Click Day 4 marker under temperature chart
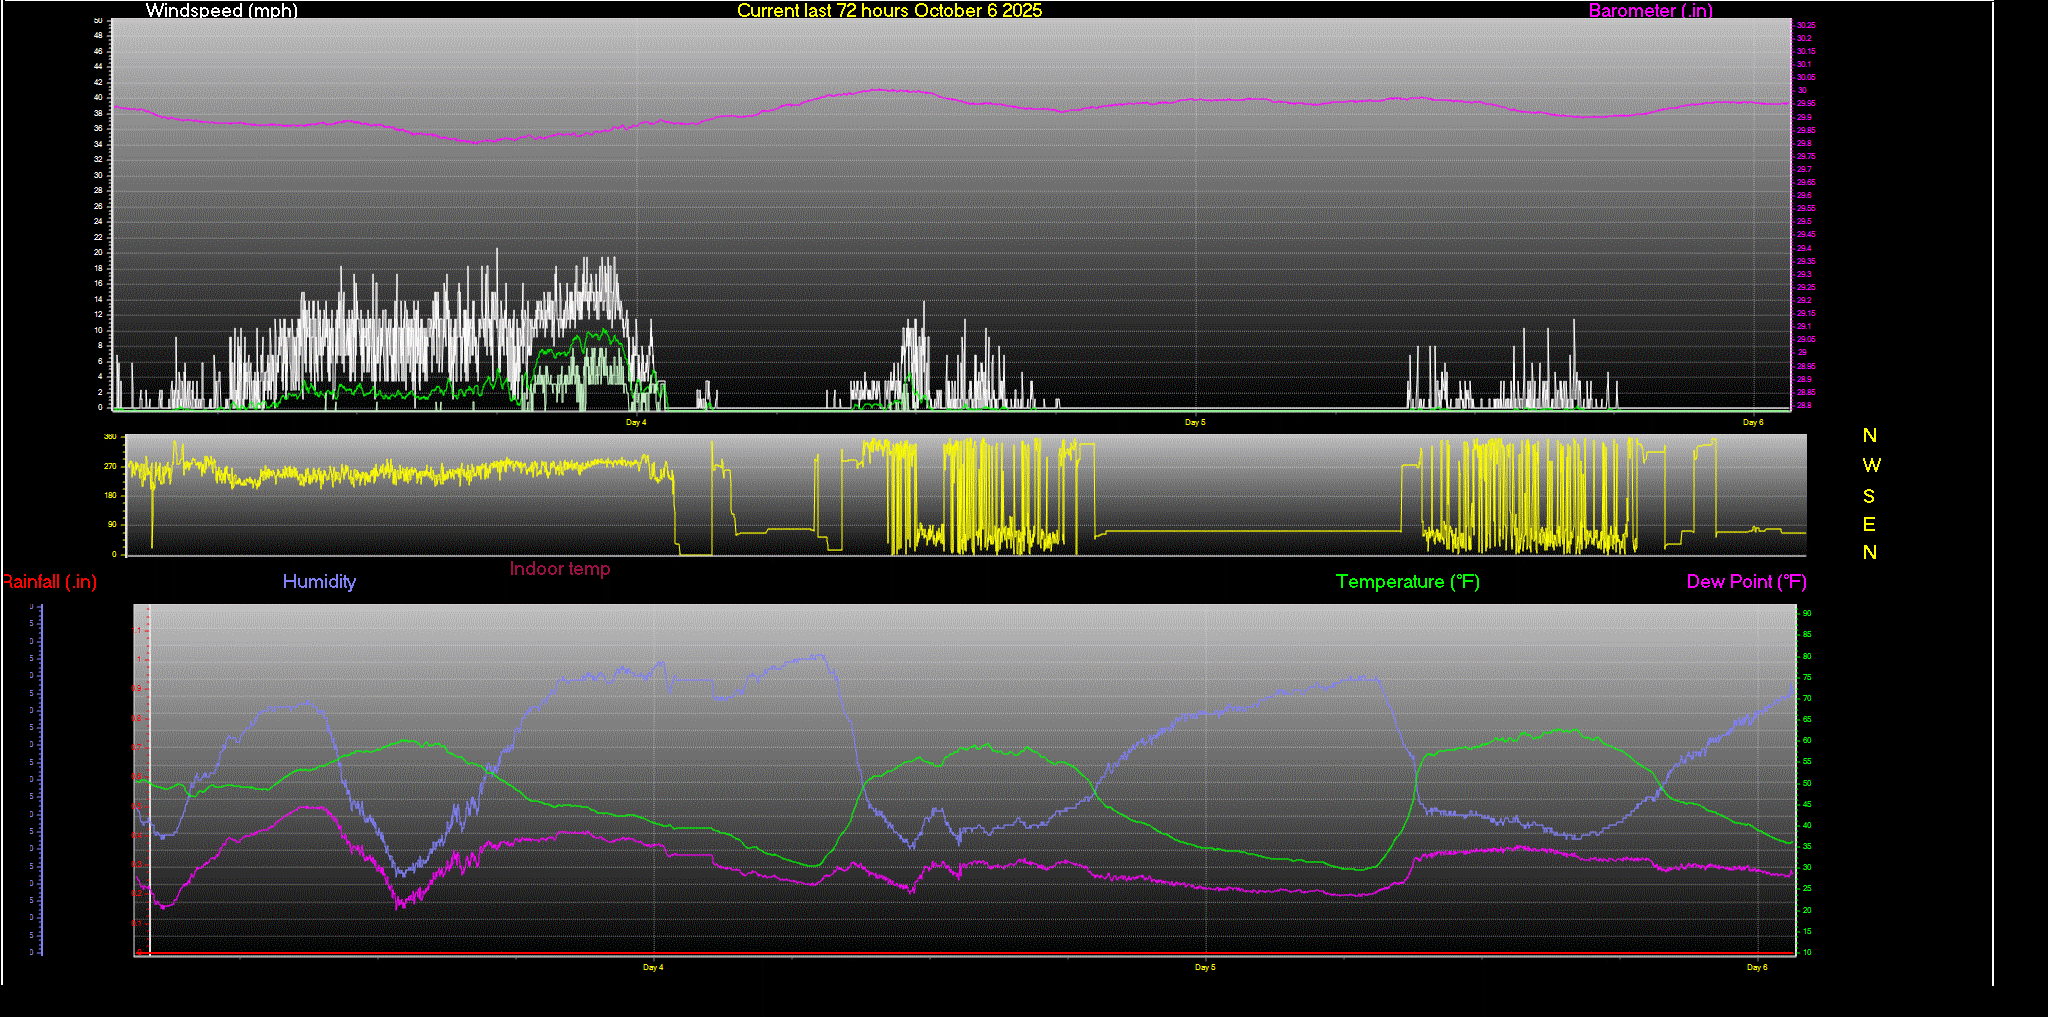The height and width of the screenshot is (1017, 2048). point(653,968)
